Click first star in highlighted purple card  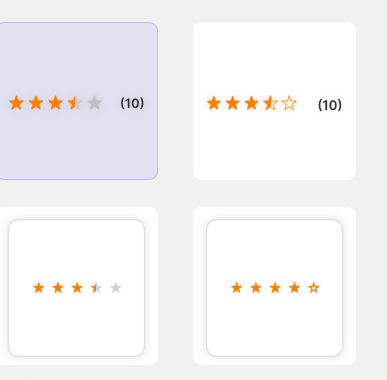(16, 103)
